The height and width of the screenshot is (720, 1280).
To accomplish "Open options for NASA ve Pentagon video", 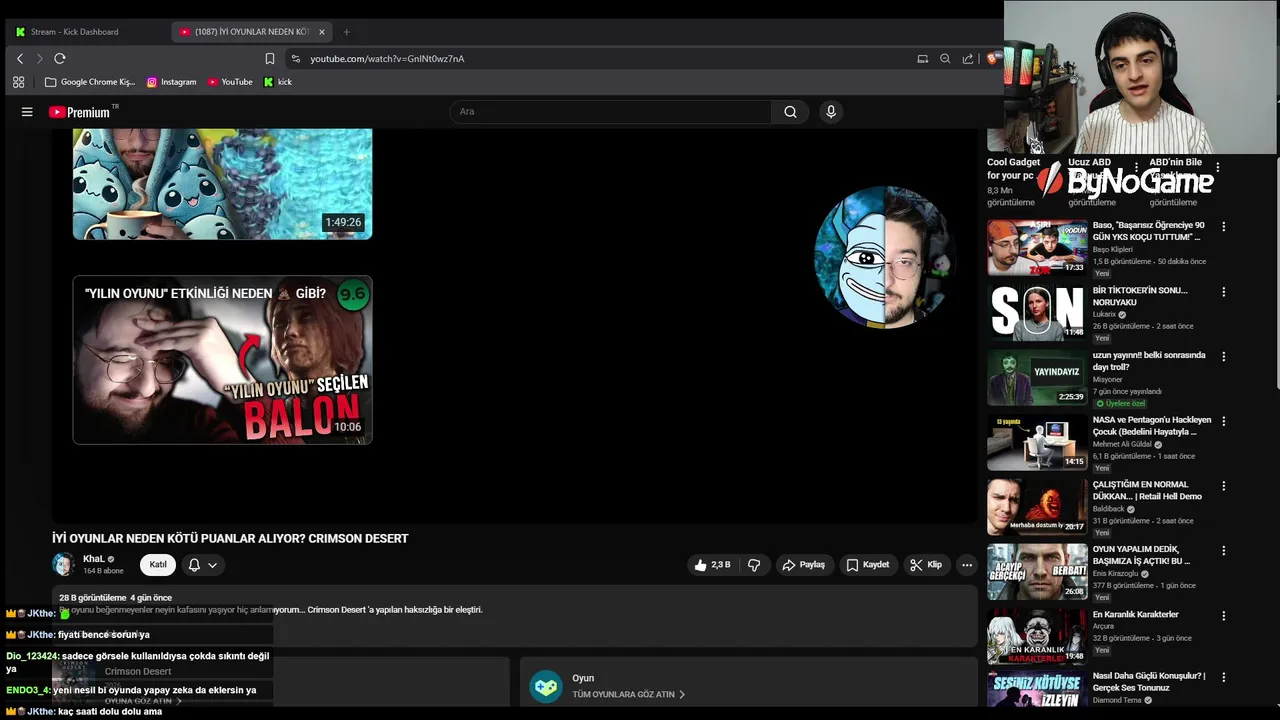I will click(x=1223, y=421).
